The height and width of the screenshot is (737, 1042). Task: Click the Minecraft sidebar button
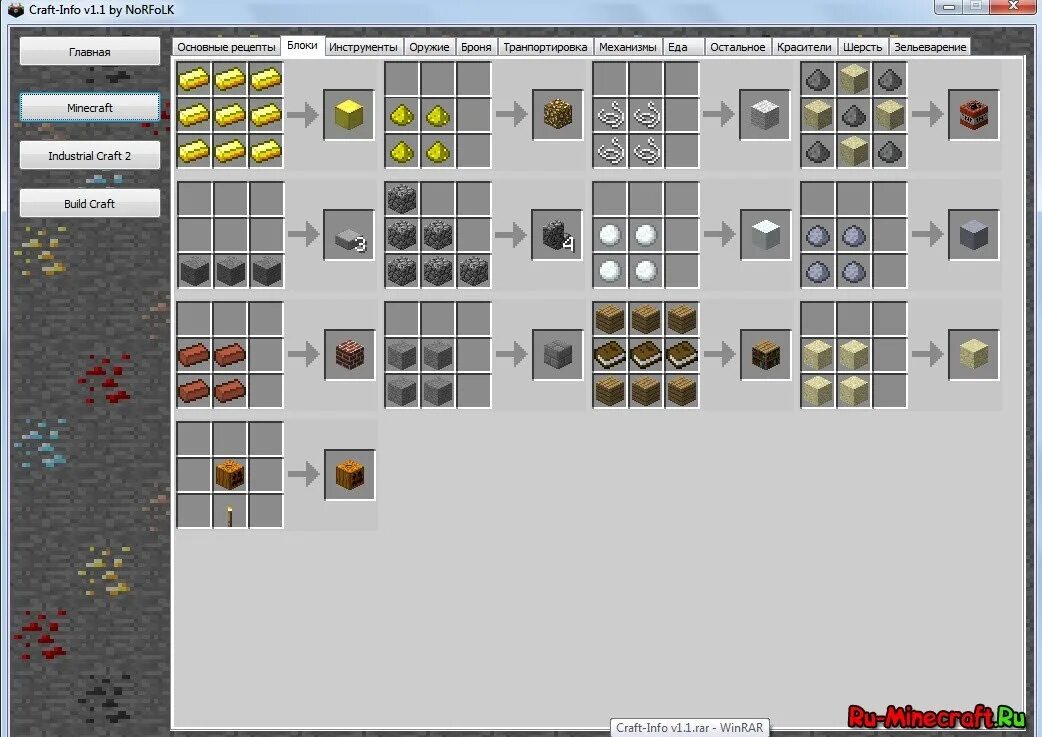click(90, 108)
